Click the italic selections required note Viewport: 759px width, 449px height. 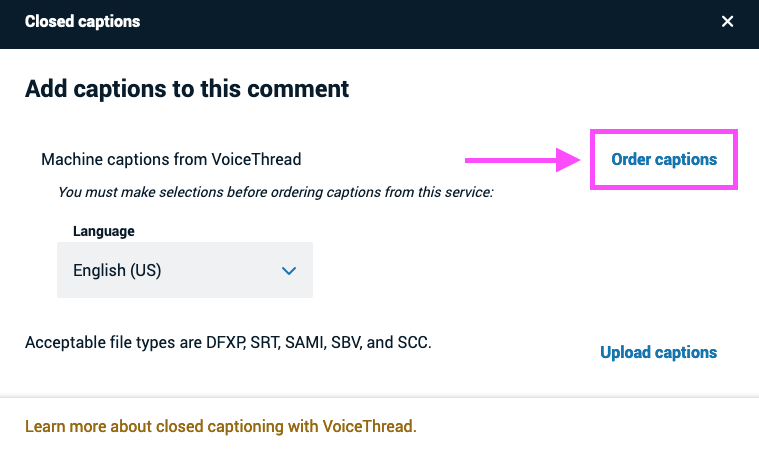pyautogui.click(x=275, y=192)
